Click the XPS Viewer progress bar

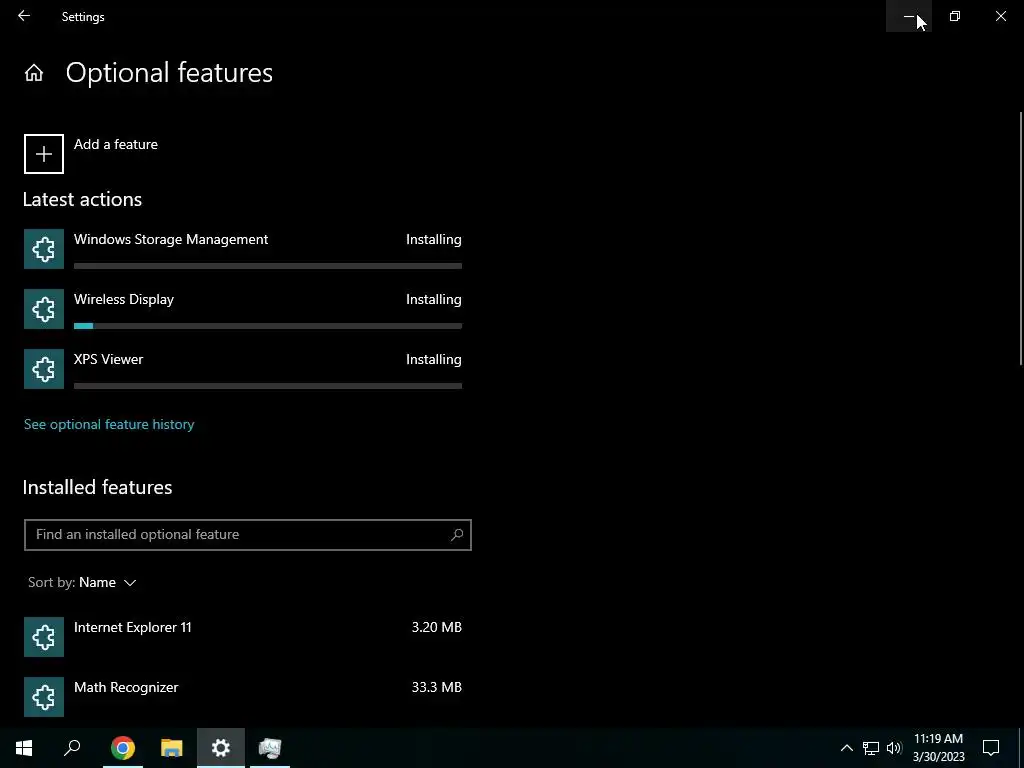tap(268, 386)
